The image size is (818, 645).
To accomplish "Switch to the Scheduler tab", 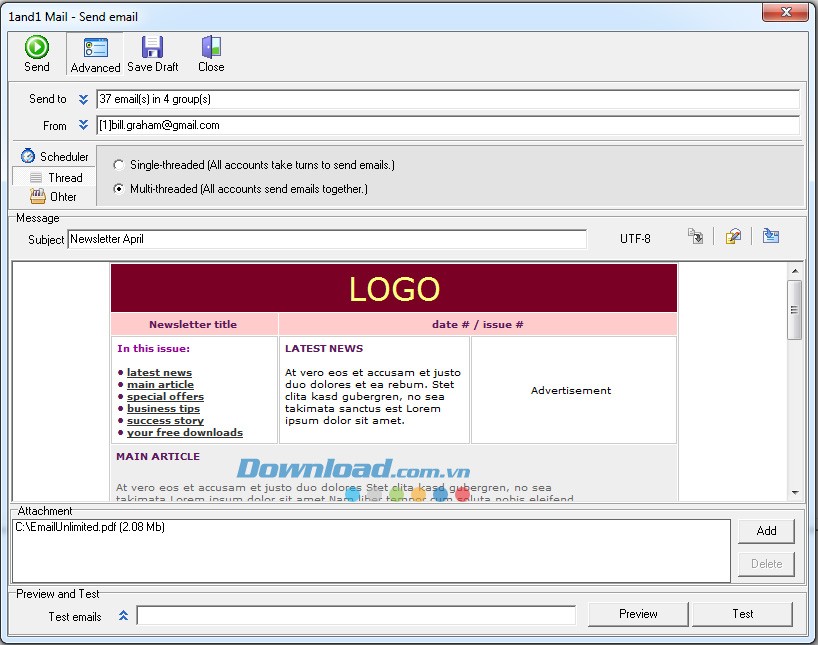I will 55,157.
